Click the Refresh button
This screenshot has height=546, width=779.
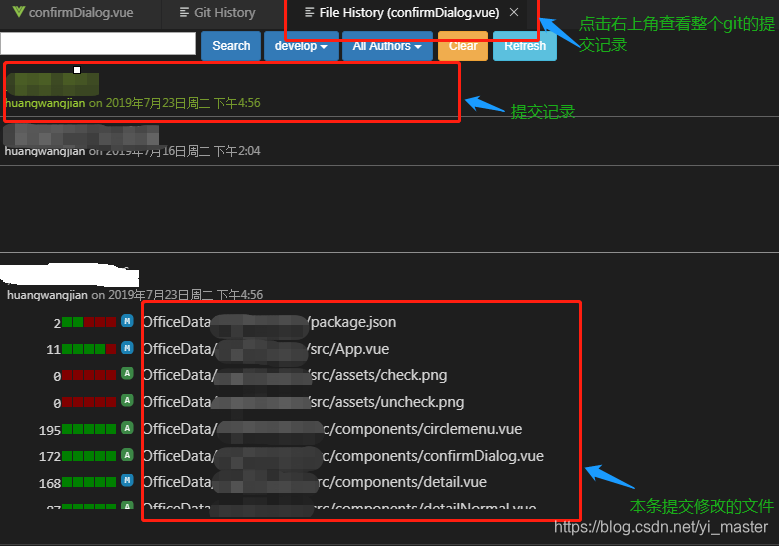pyautogui.click(x=525, y=46)
